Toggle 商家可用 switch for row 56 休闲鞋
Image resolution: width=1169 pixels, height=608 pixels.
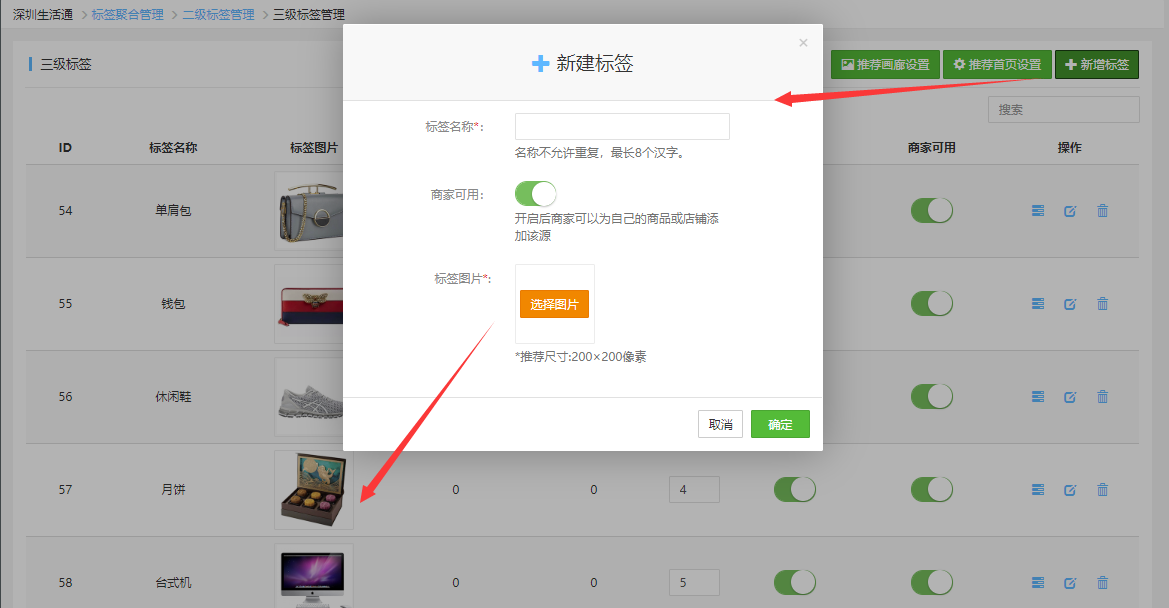pyautogui.click(x=931, y=397)
